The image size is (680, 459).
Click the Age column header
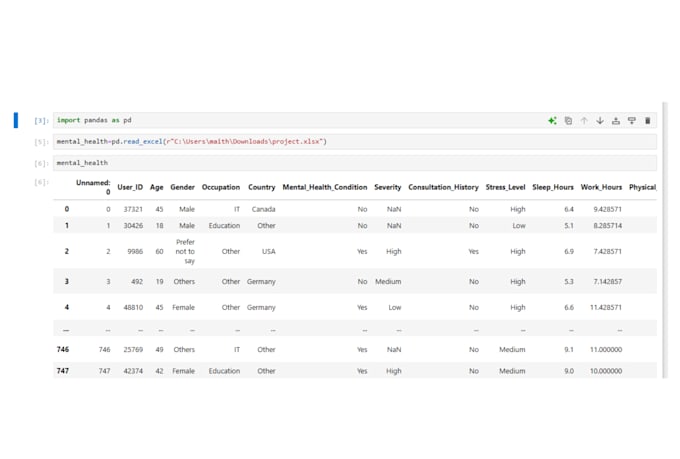point(157,187)
